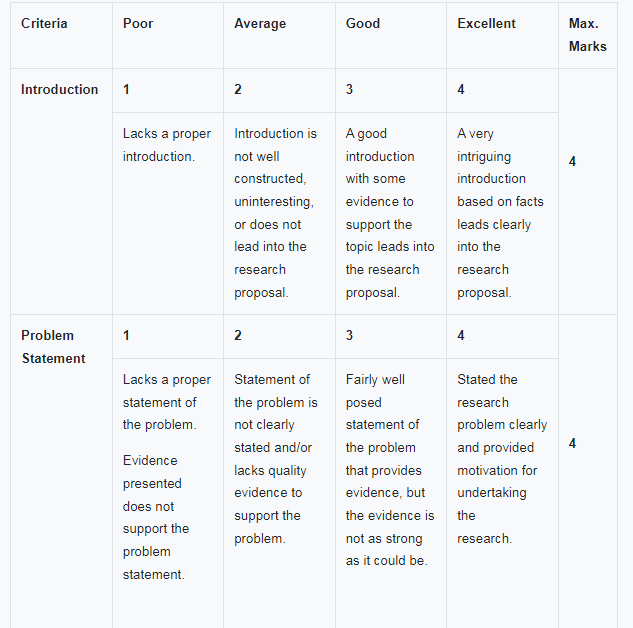
Task: Click the 'Lacks a proper introduction' cell
Action: click(167, 145)
